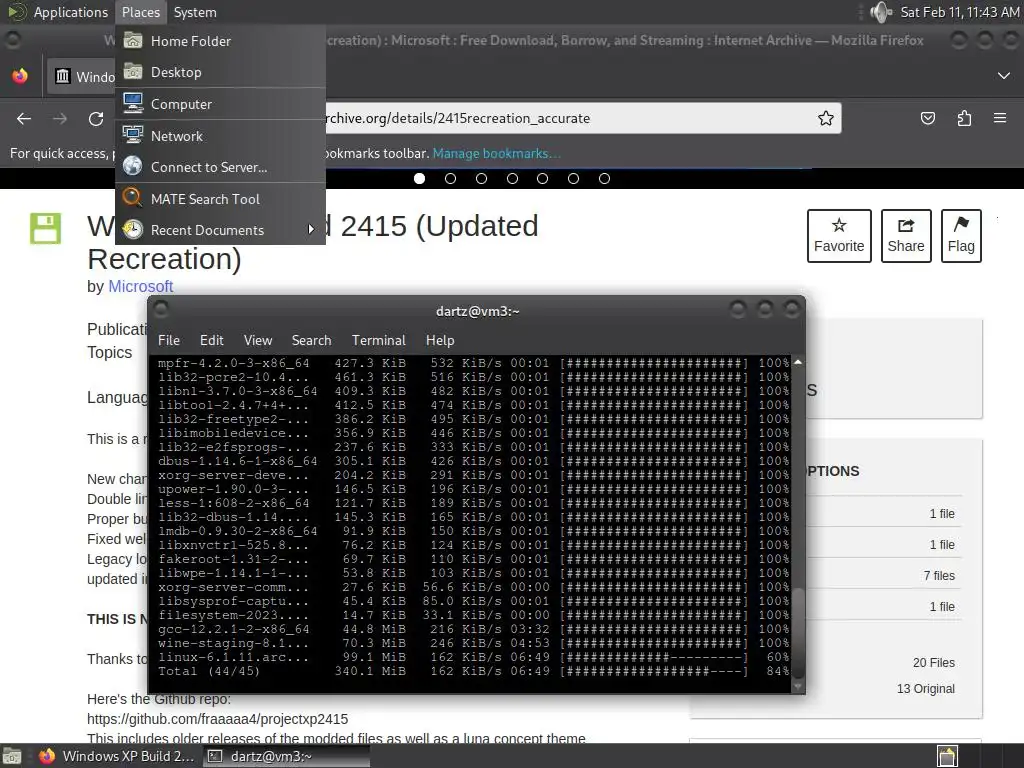Click the dartz@vm3 terminal title bar
The height and width of the screenshot is (768, 1024).
click(477, 311)
